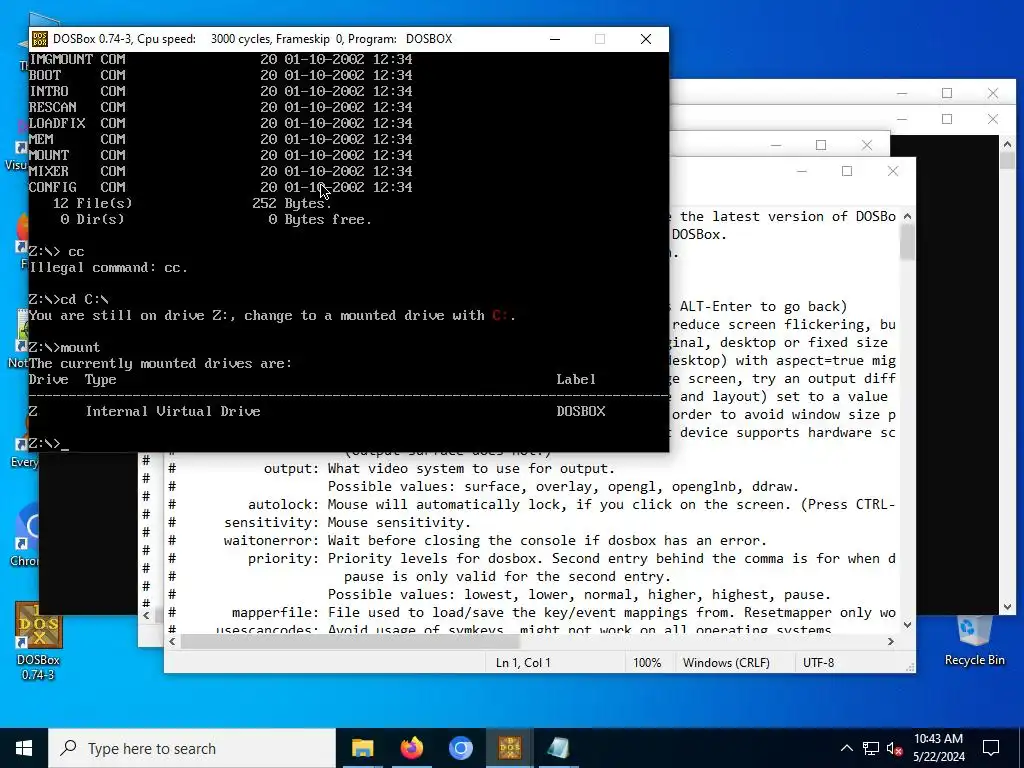Click the MIXER COM line in DOSBox
Viewport: 1024px width, 768px height.
[221, 171]
